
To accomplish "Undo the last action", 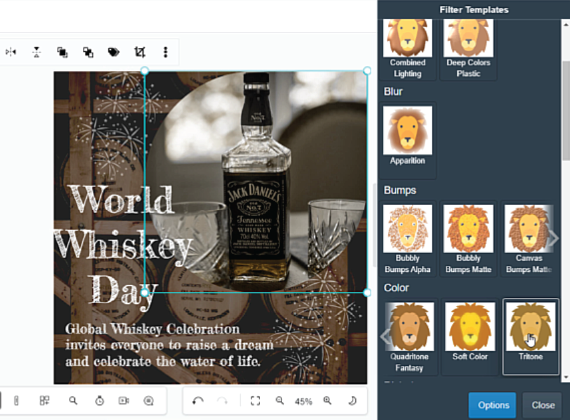I will 198,401.
